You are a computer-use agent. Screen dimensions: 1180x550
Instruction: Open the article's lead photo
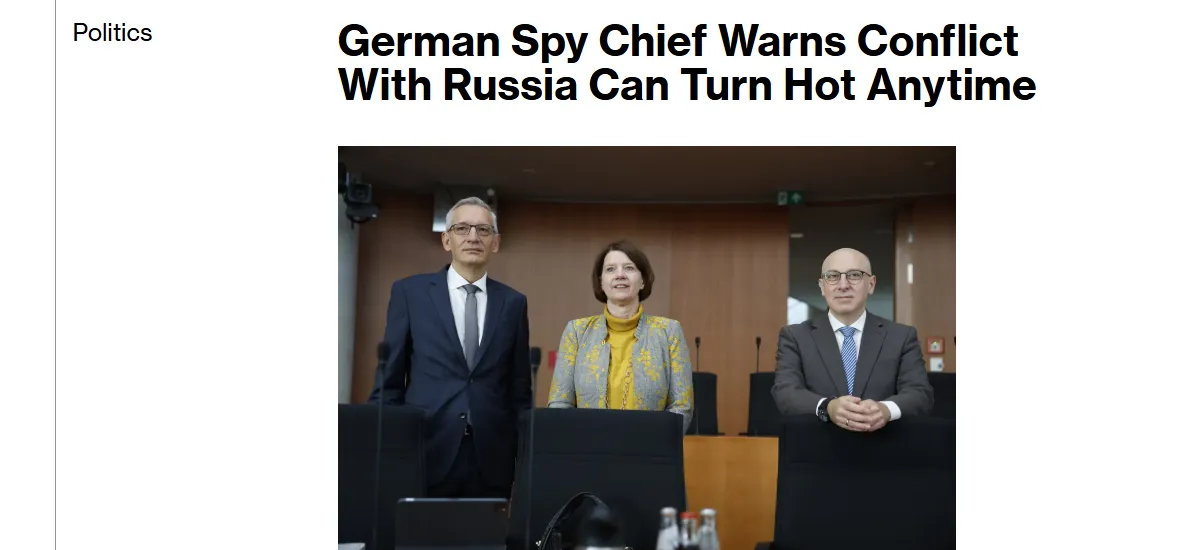(646, 348)
